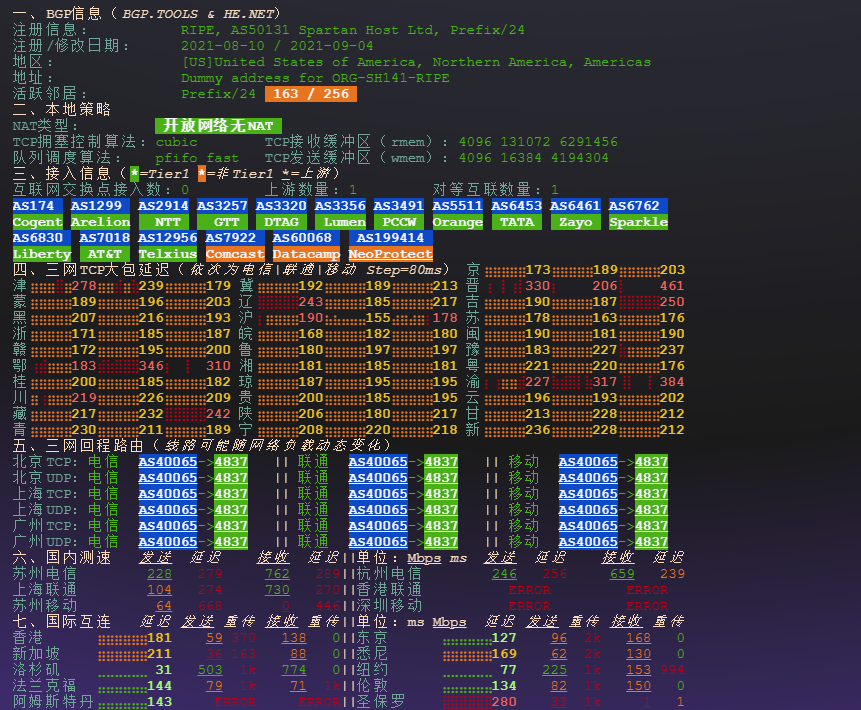Click the underlined 762 receive speed value
The height and width of the screenshot is (710, 861).
click(x=277, y=574)
